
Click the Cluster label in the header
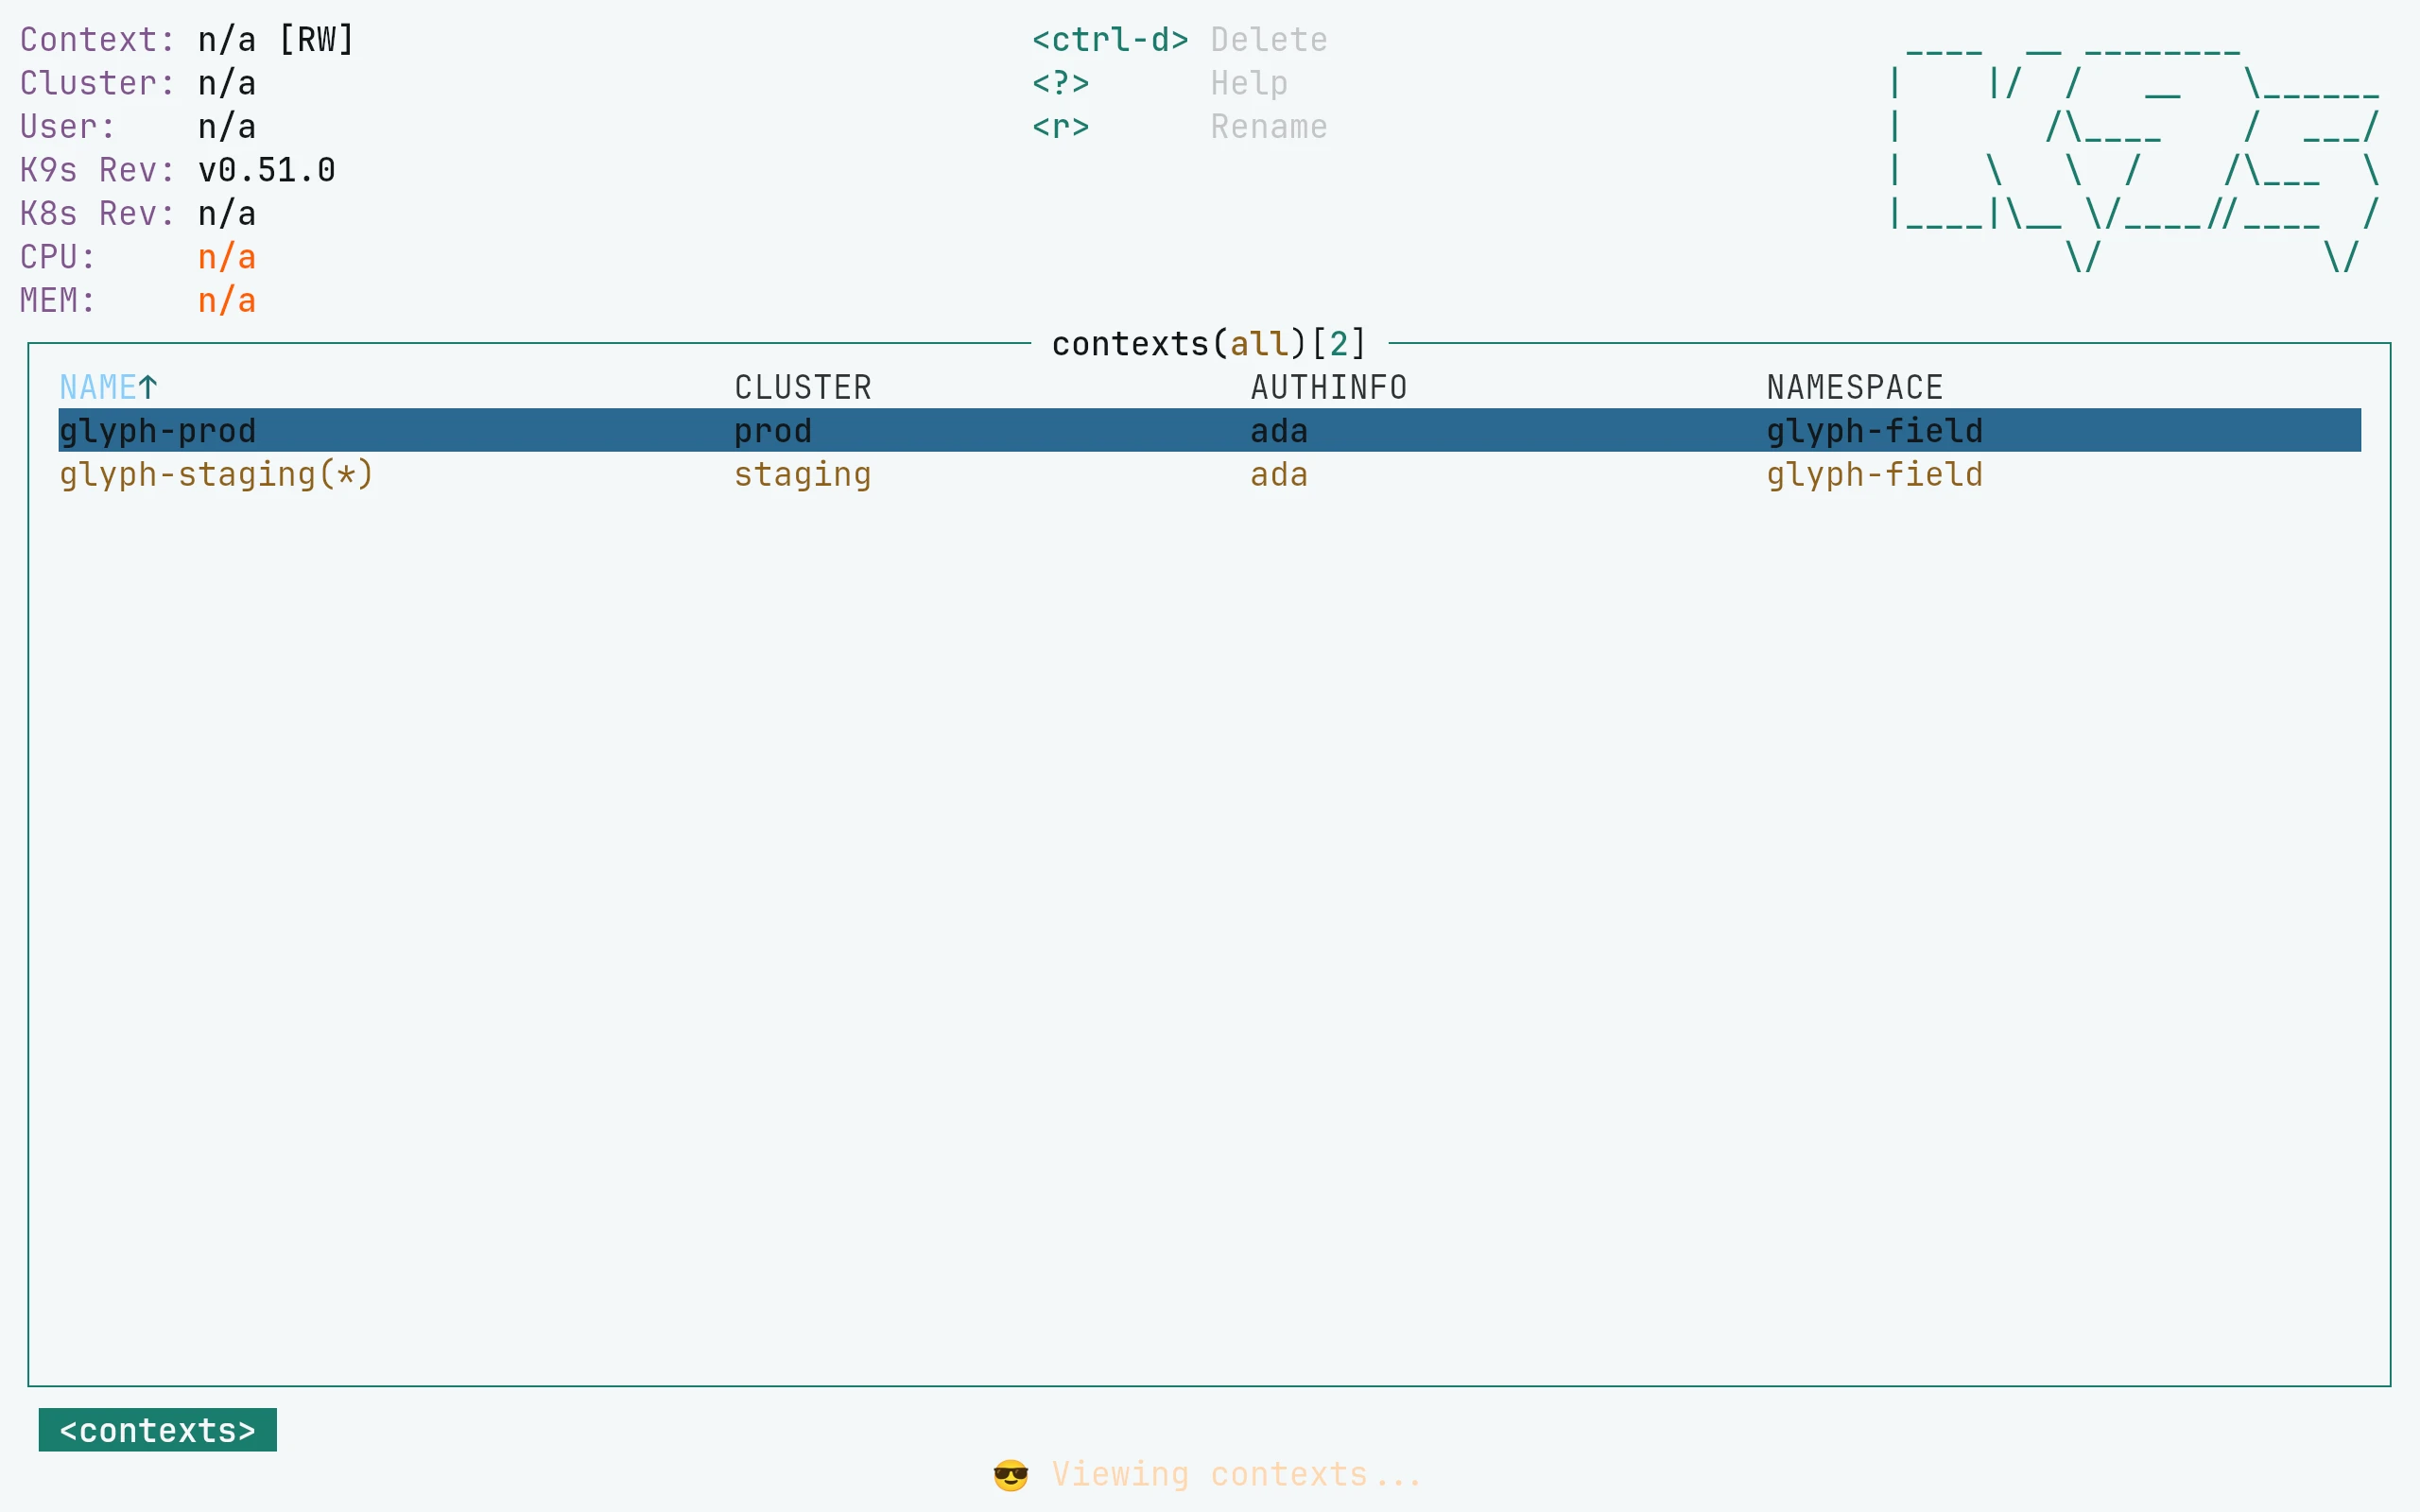(98, 83)
